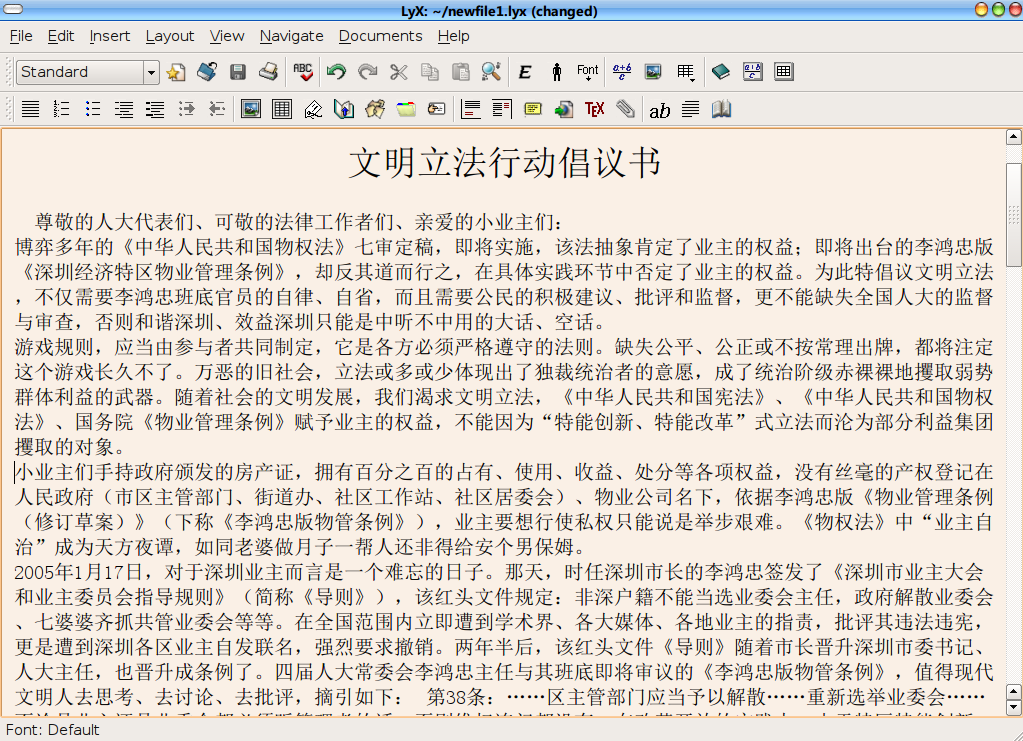Open the window menu button in title bar
Screen dimensions: 1023x741
click(x=13, y=9)
